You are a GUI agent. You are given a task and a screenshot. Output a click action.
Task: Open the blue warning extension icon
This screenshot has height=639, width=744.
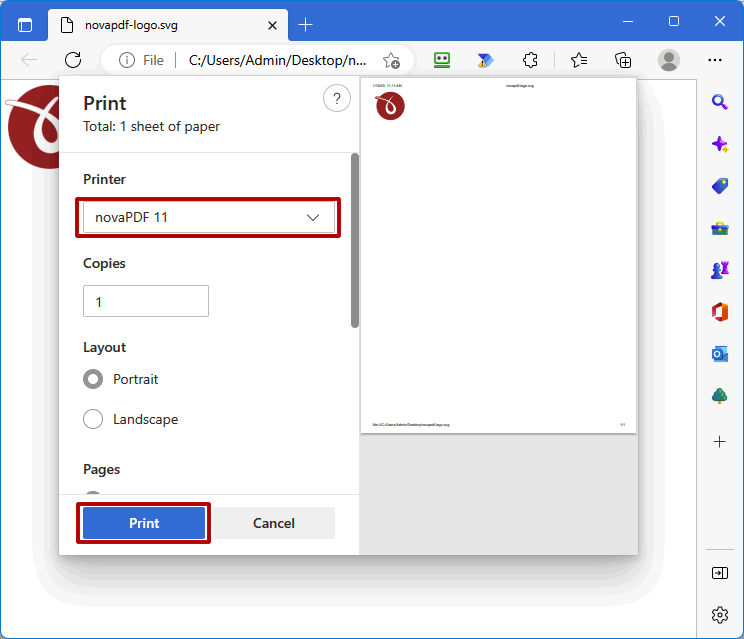[x=485, y=60]
